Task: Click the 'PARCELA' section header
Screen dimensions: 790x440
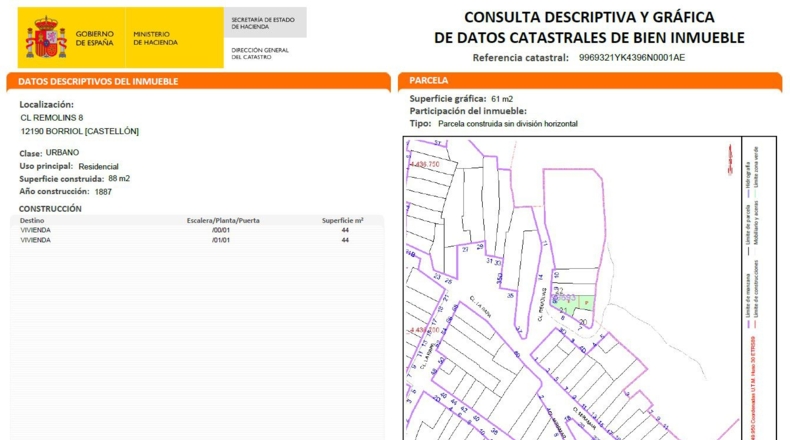Action: pyautogui.click(x=428, y=81)
